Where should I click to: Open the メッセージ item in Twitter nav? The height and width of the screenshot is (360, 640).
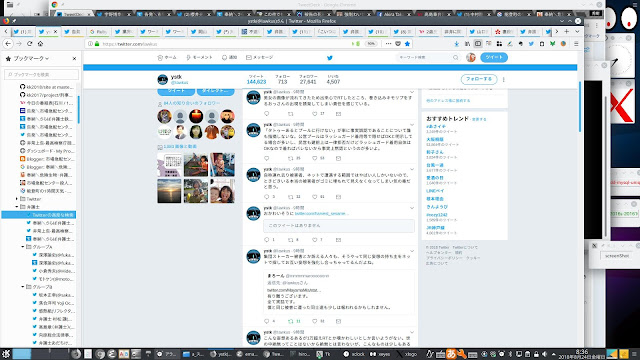pyautogui.click(x=260, y=58)
